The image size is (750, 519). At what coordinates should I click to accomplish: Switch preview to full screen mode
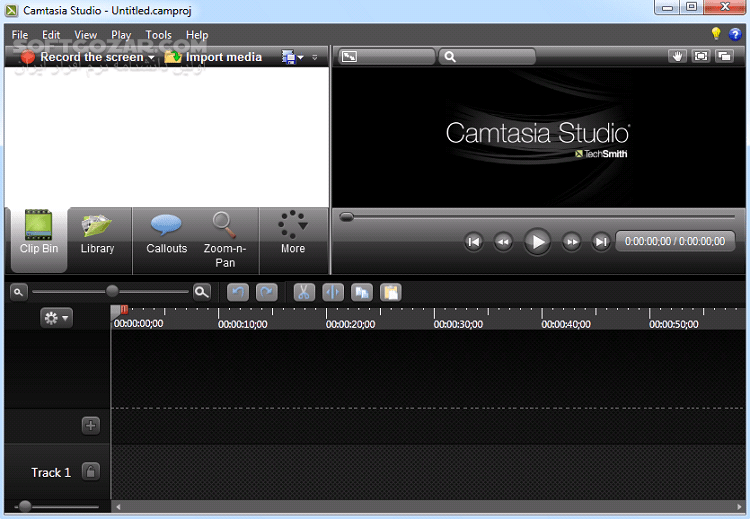701,56
